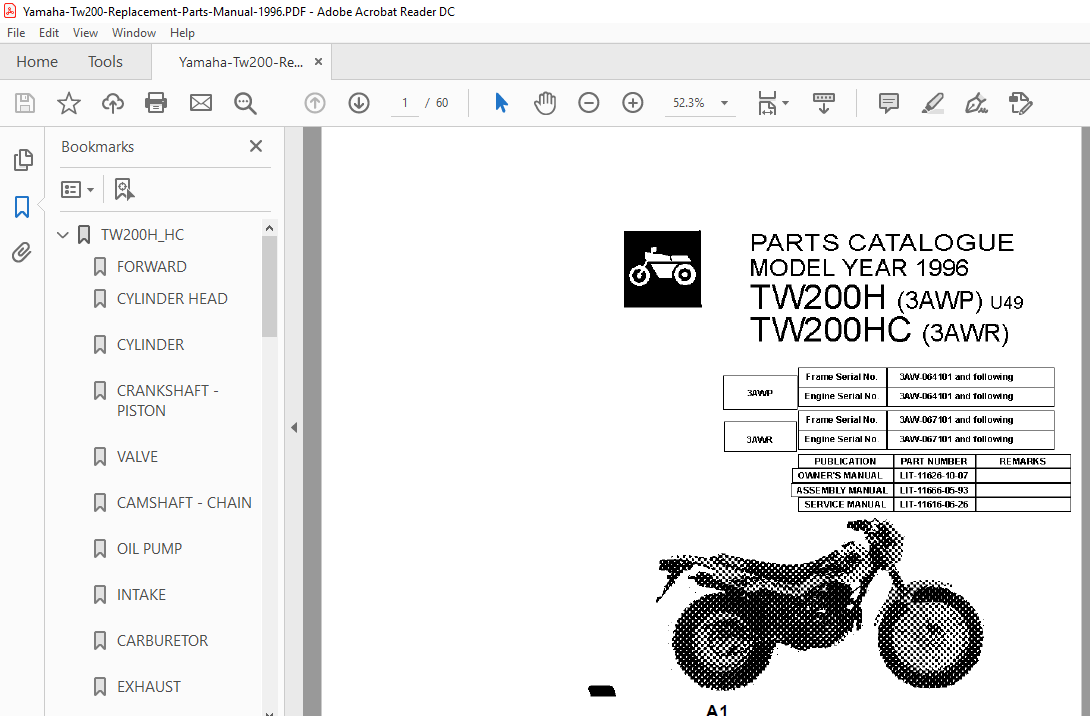The width and height of the screenshot is (1090, 716).
Task: Click the fit page width icon
Action: click(x=767, y=103)
